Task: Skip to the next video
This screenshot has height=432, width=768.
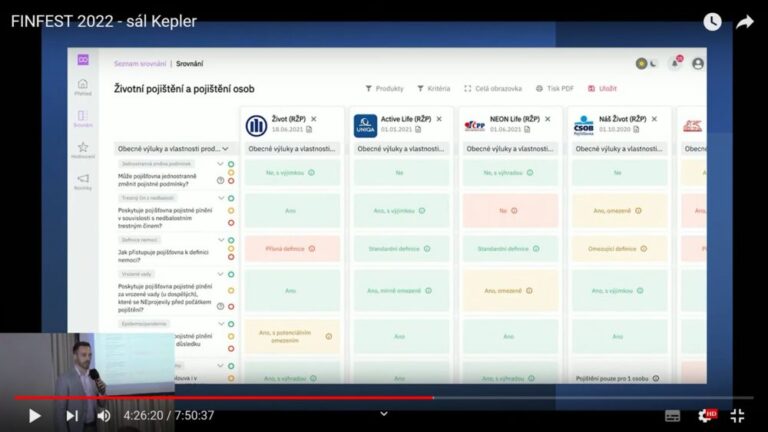Action: 72,416
